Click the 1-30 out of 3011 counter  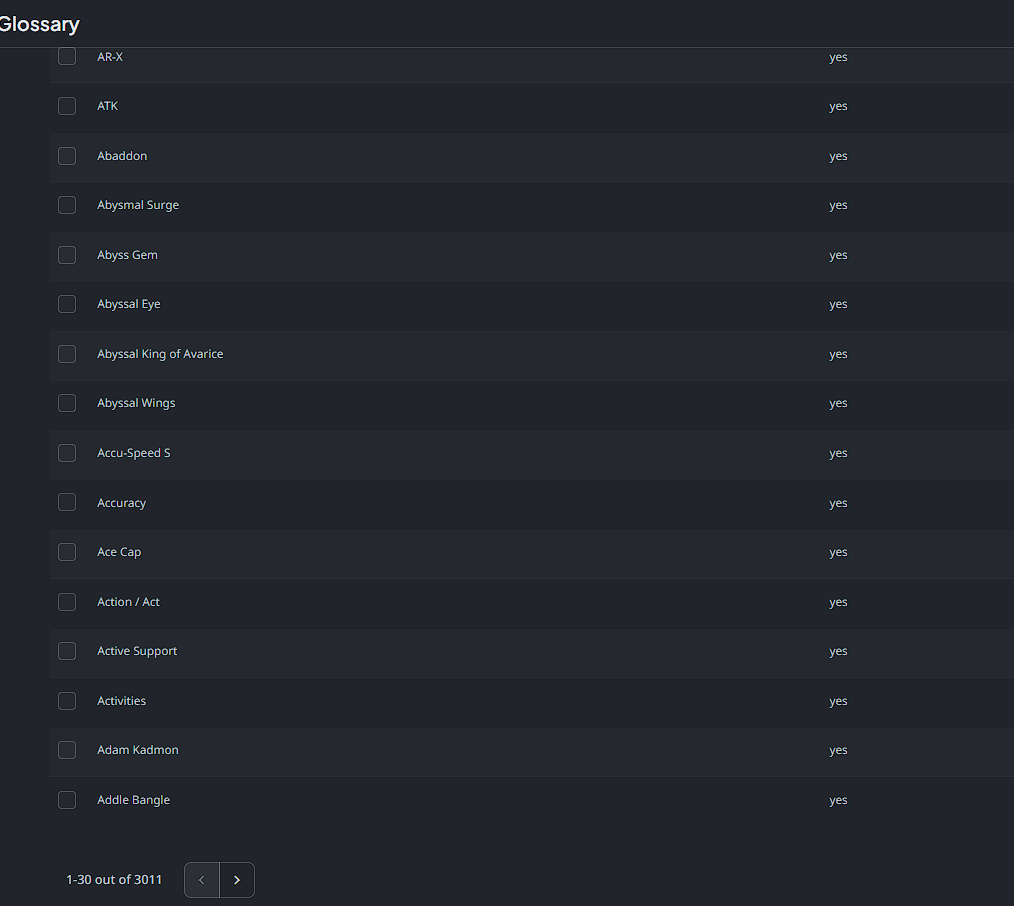[x=114, y=880]
